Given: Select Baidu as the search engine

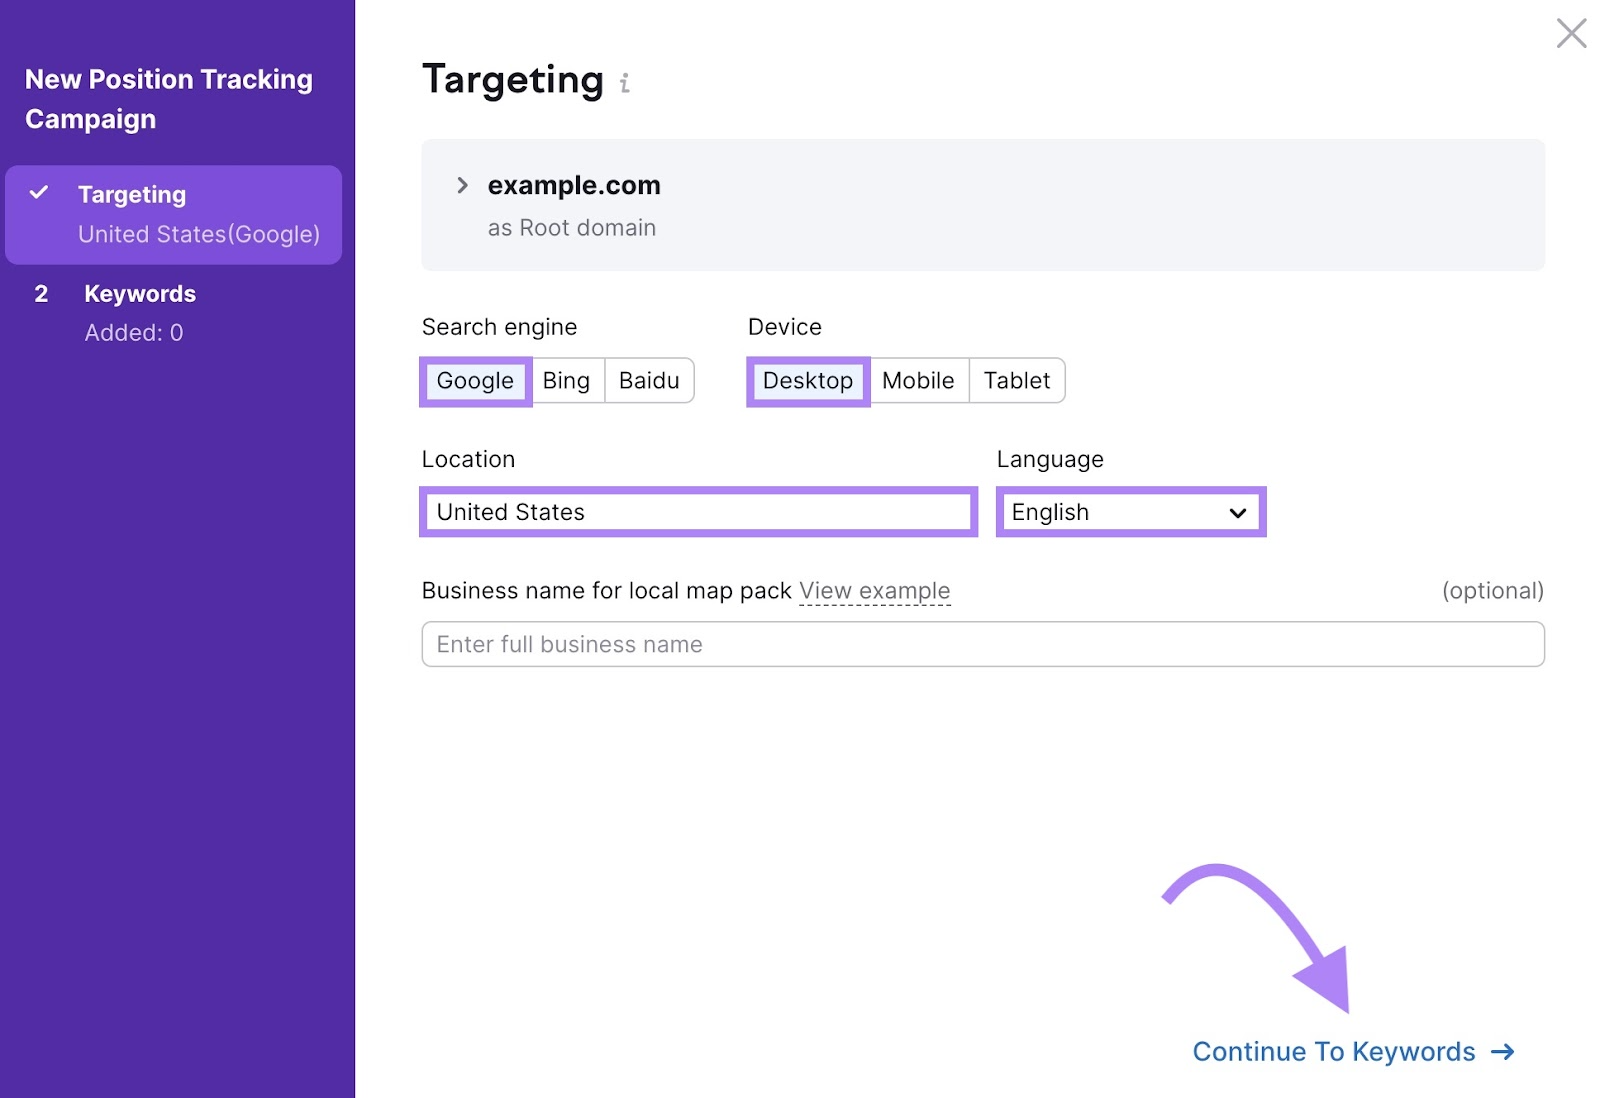Looking at the screenshot, I should 649,381.
